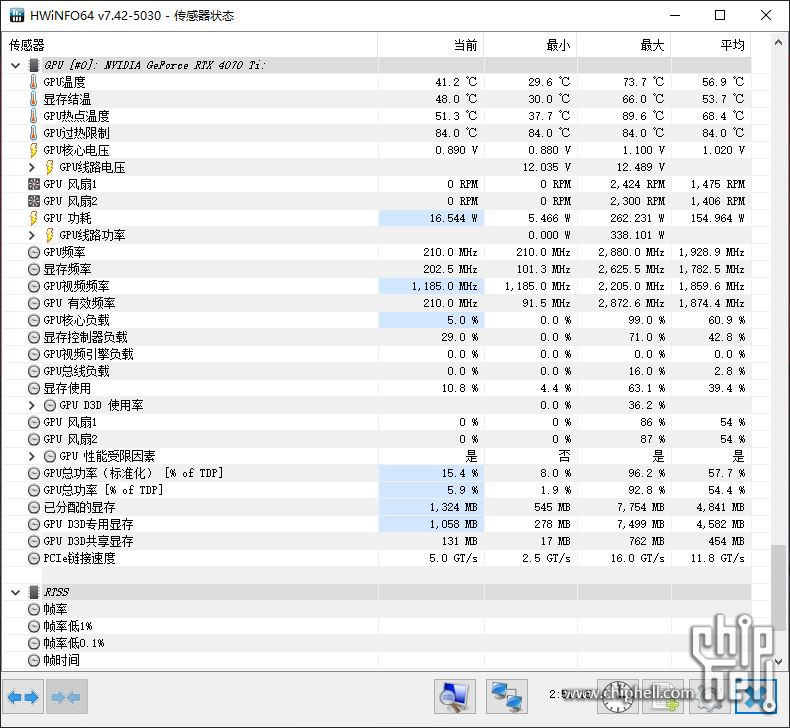This screenshot has height=728, width=790.
Task: Click the gauge icon beside 显存使用
Action: [33, 388]
